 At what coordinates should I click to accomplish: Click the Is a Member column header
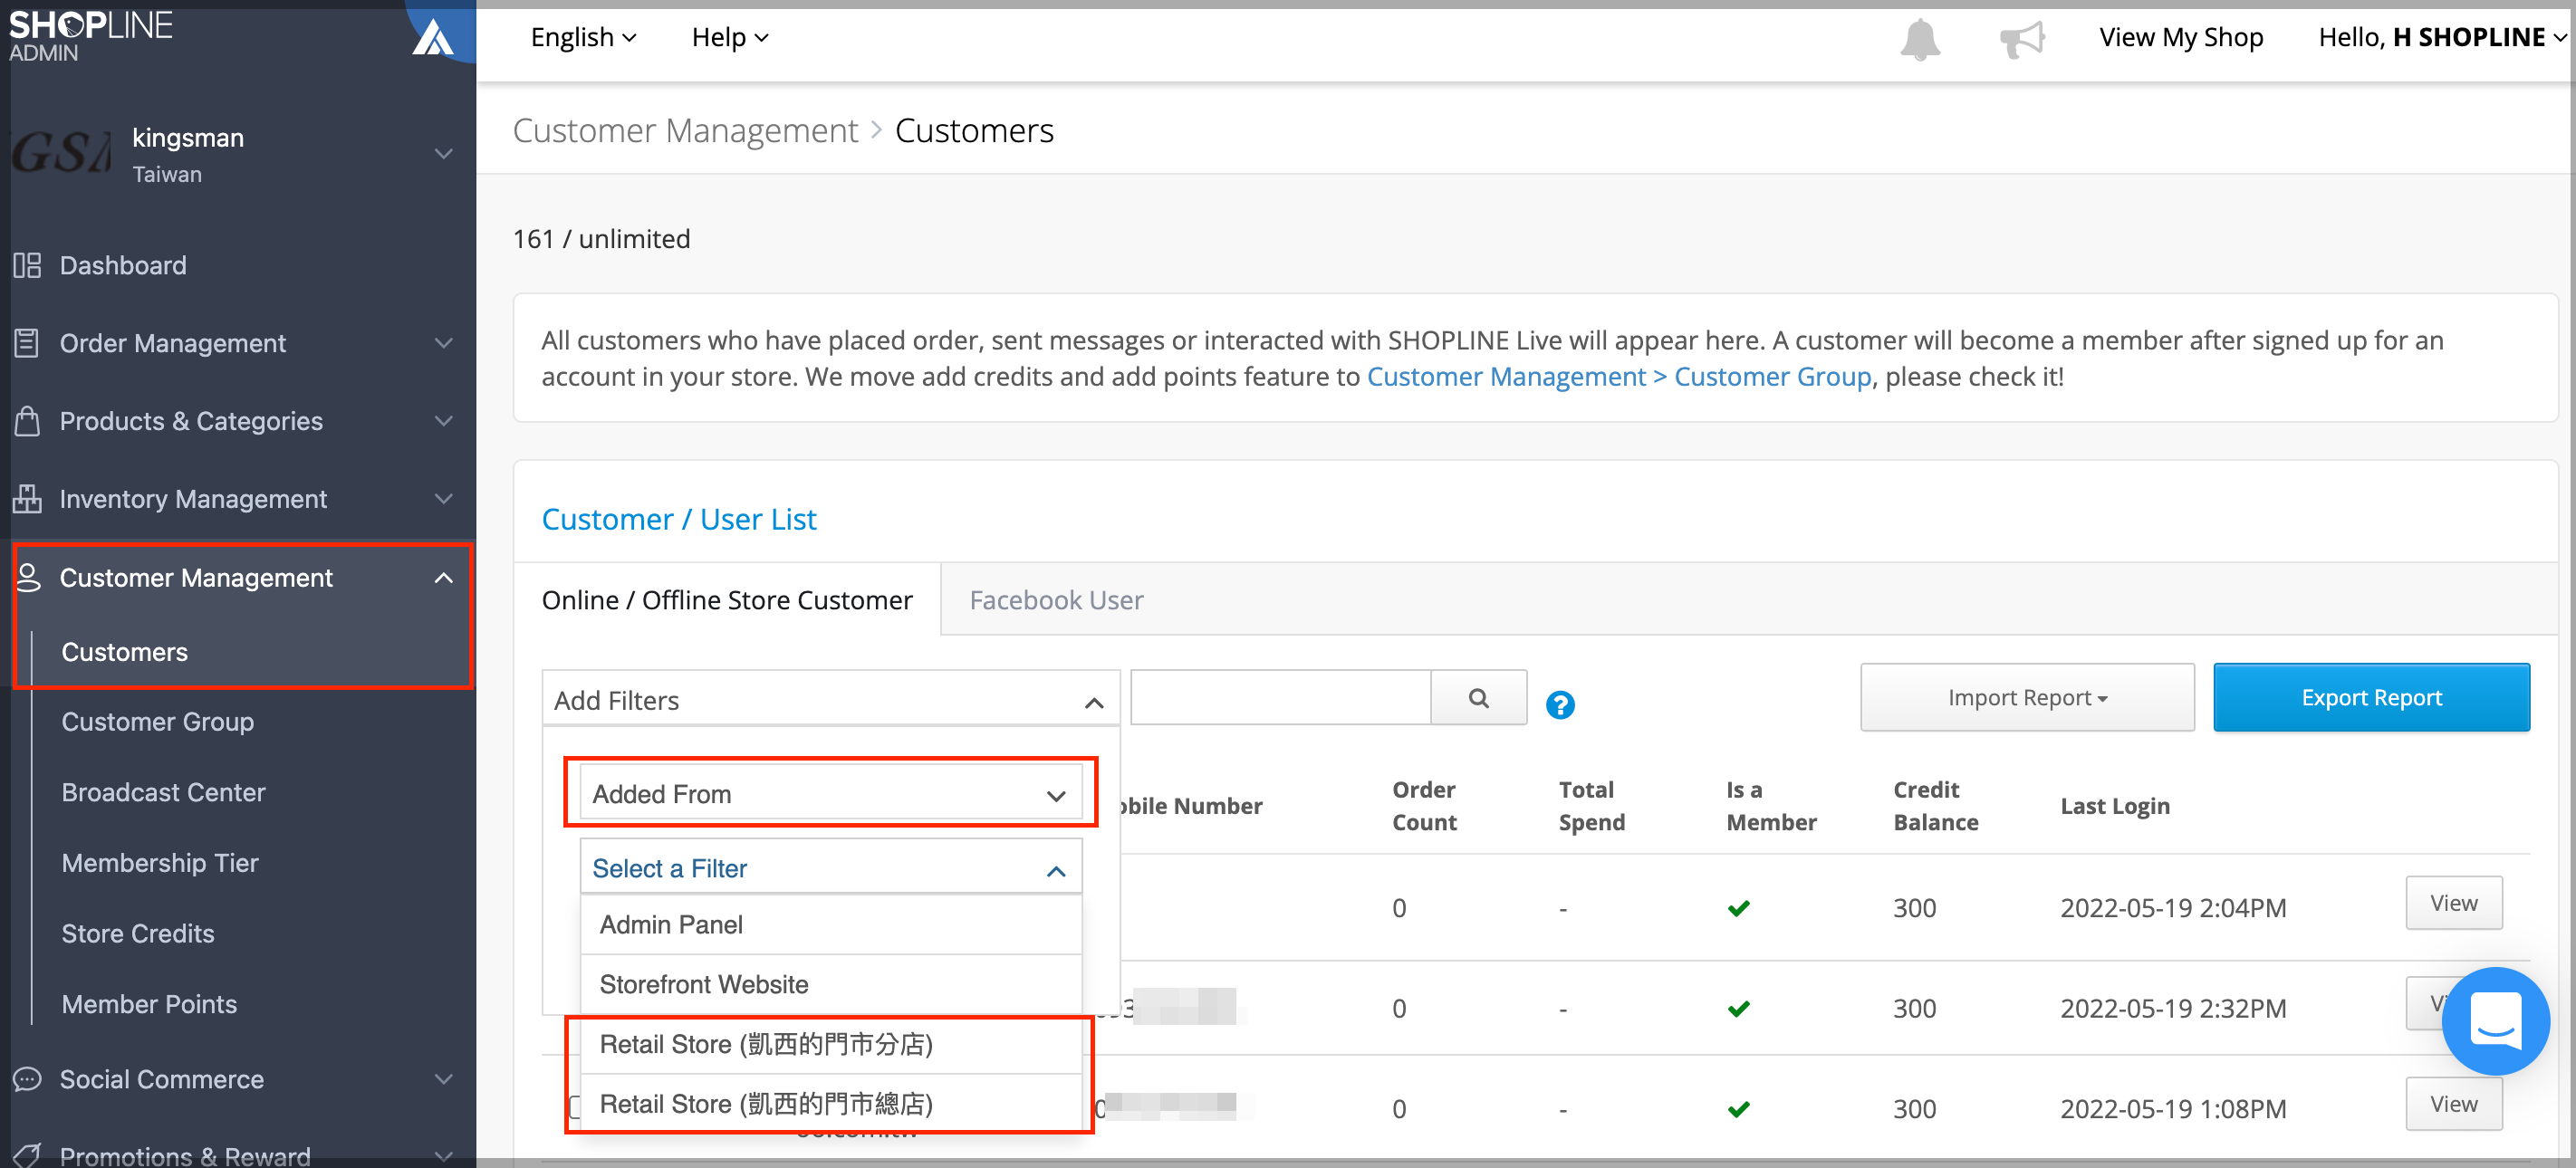click(1770, 805)
